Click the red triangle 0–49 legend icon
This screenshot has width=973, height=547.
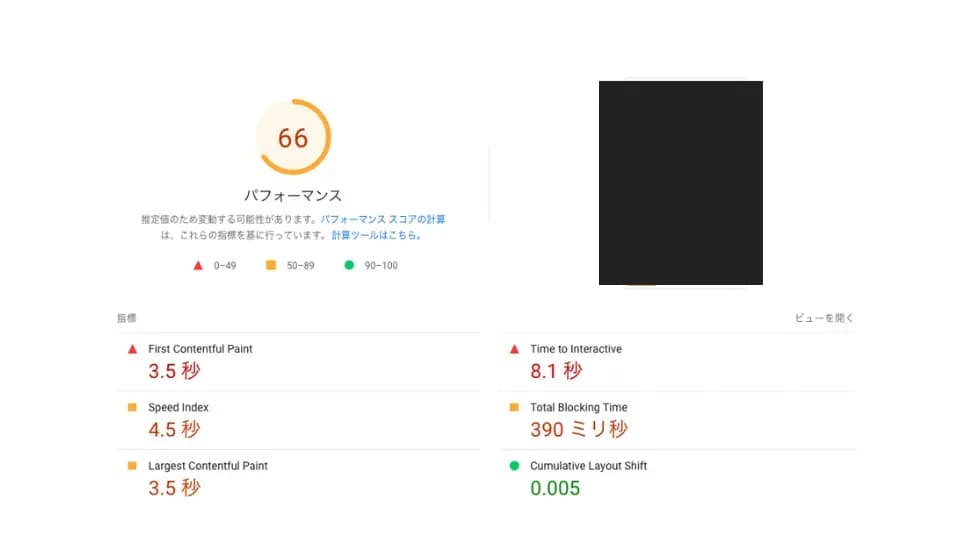198,266
